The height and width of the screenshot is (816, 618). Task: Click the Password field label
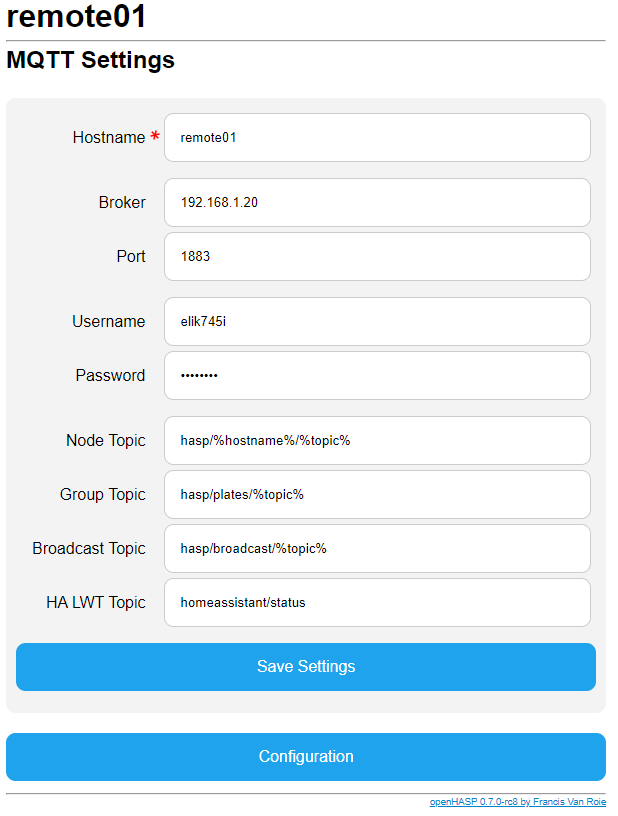click(x=110, y=375)
